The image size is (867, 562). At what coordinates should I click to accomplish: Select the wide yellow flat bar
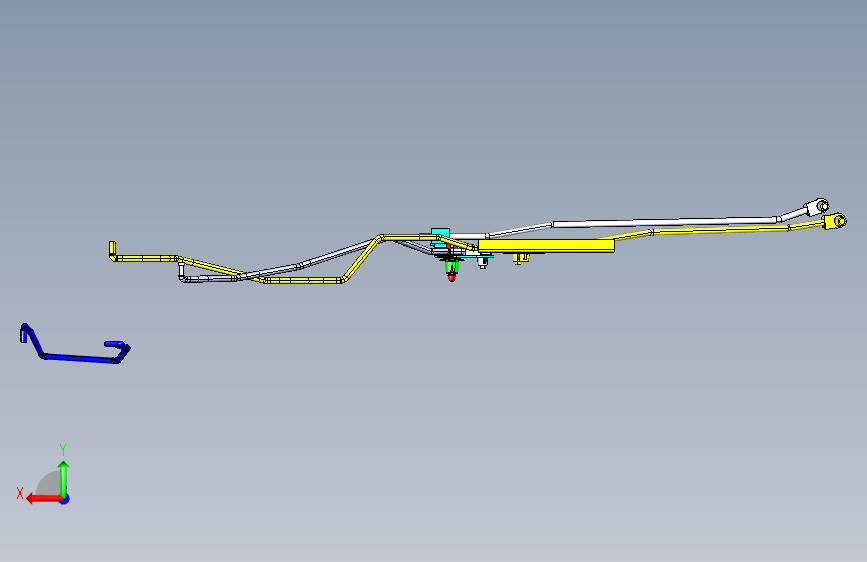coord(546,246)
